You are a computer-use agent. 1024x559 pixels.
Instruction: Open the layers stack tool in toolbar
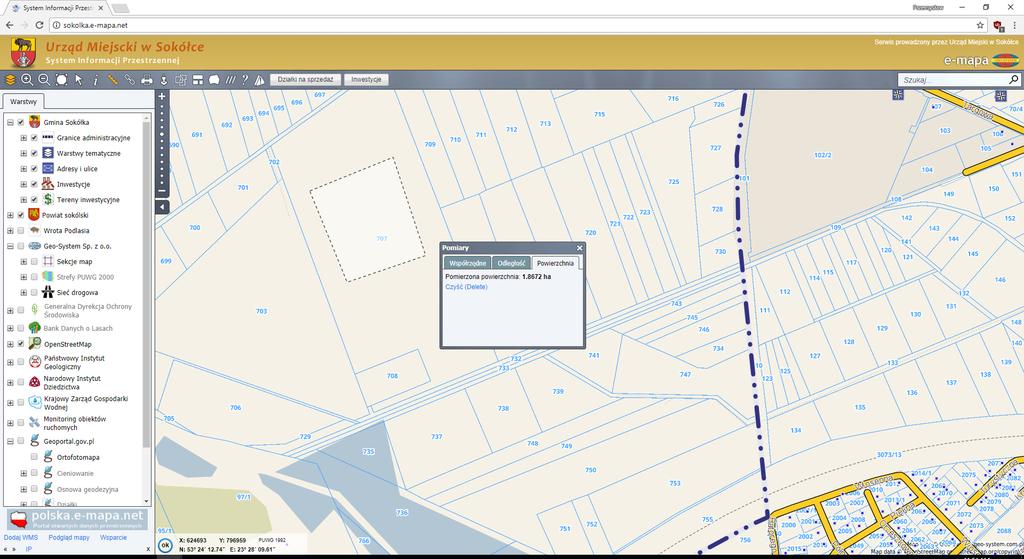pos(10,80)
